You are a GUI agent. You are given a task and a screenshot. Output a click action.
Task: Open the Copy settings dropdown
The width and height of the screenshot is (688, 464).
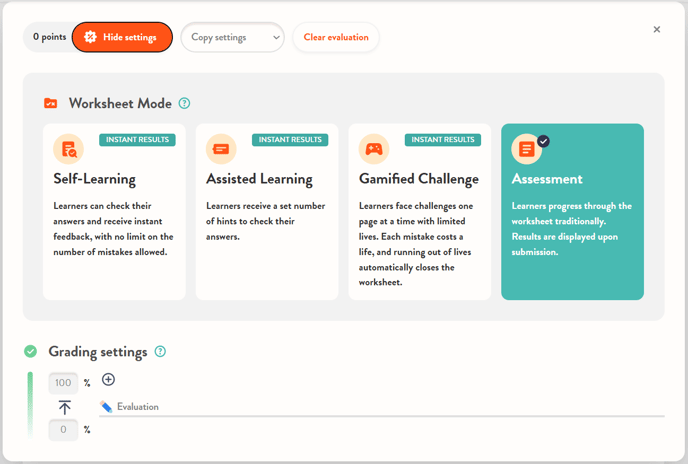(232, 37)
